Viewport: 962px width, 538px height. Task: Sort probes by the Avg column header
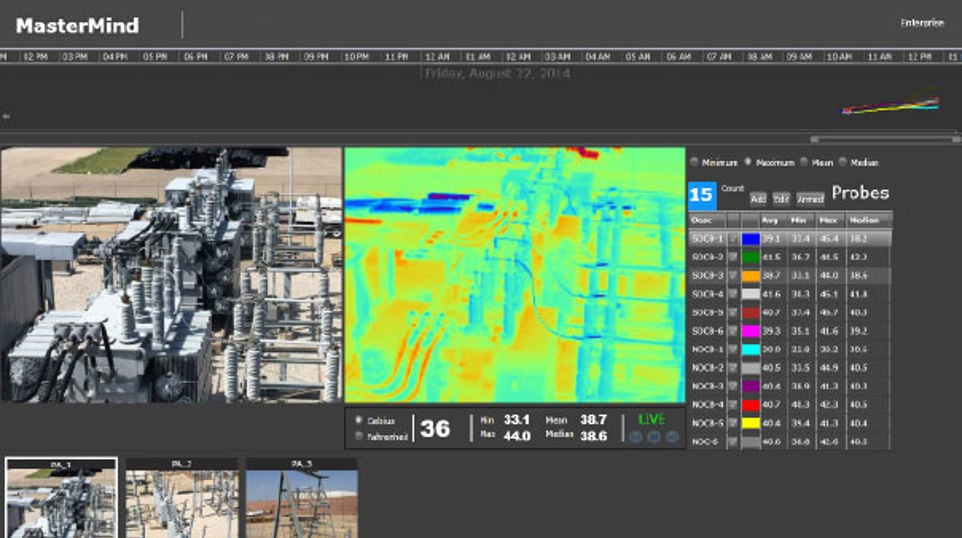(770, 220)
